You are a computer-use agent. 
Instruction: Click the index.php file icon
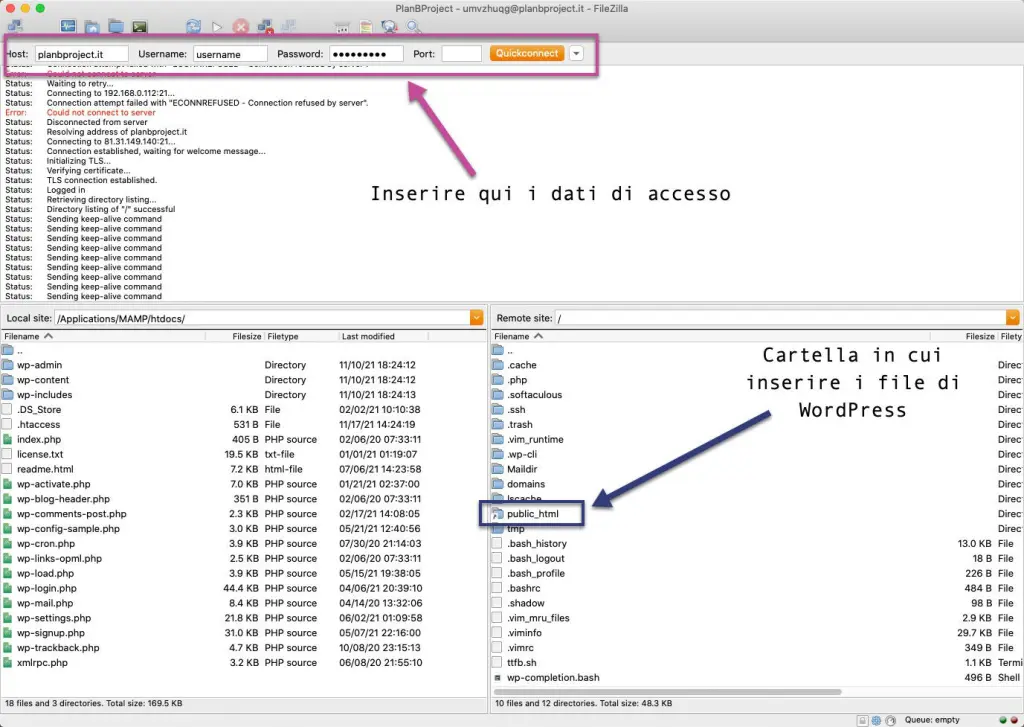[7, 439]
